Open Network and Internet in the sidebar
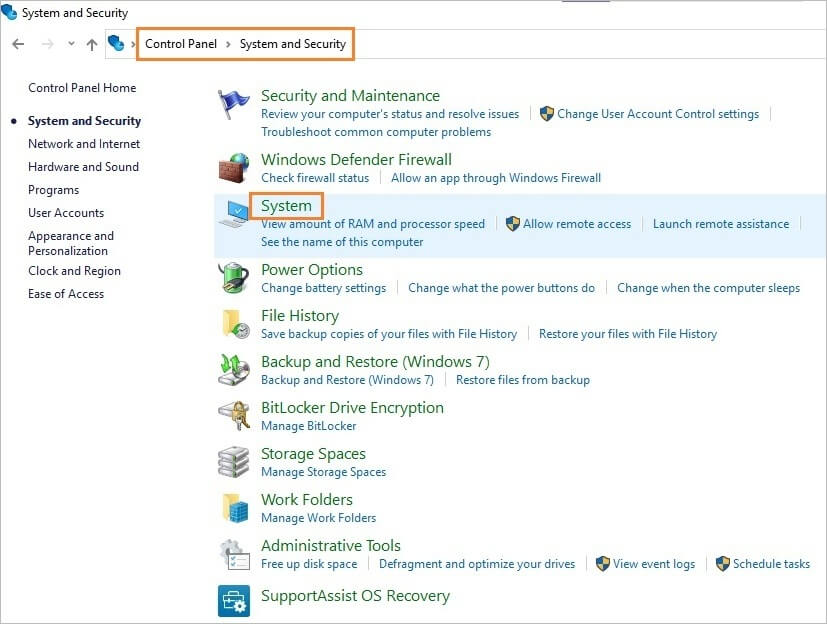Image resolution: width=827 pixels, height=624 pixels. tap(84, 144)
